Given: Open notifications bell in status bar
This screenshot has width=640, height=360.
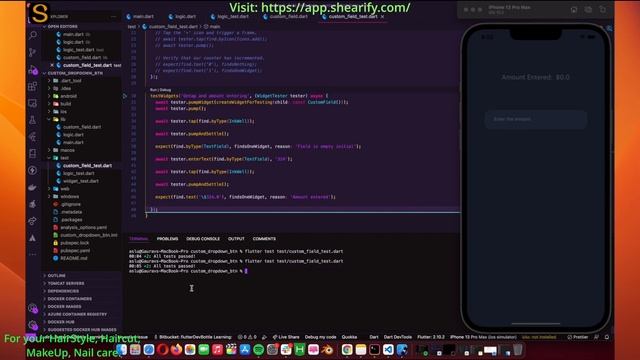Looking at the screenshot, I should tap(607, 337).
